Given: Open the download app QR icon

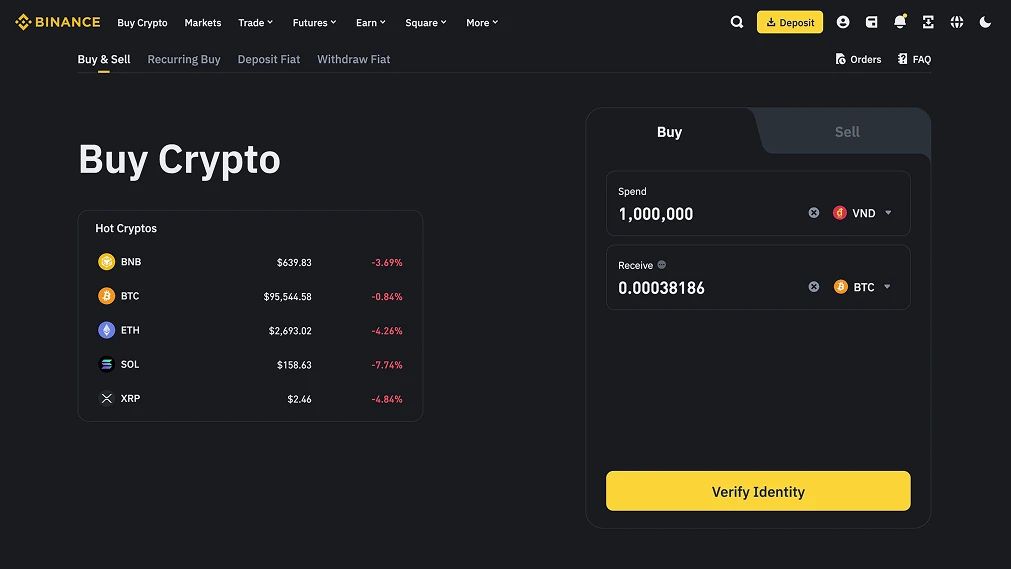Looking at the screenshot, I should pyautogui.click(x=928, y=22).
